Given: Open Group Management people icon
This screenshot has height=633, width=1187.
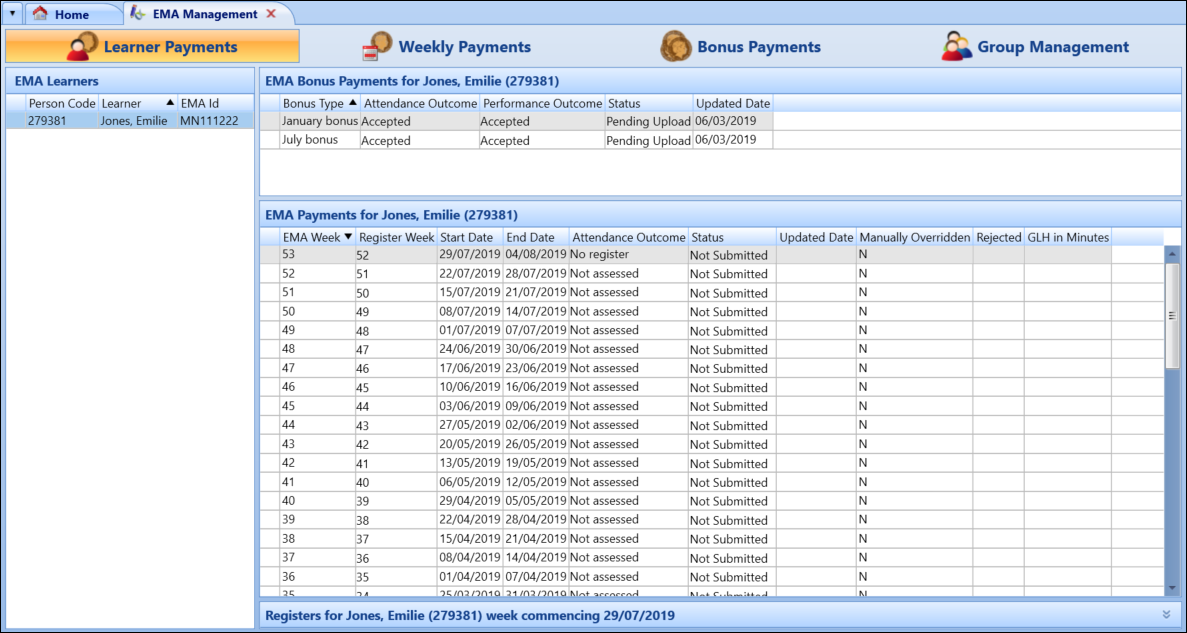Looking at the screenshot, I should 956,47.
